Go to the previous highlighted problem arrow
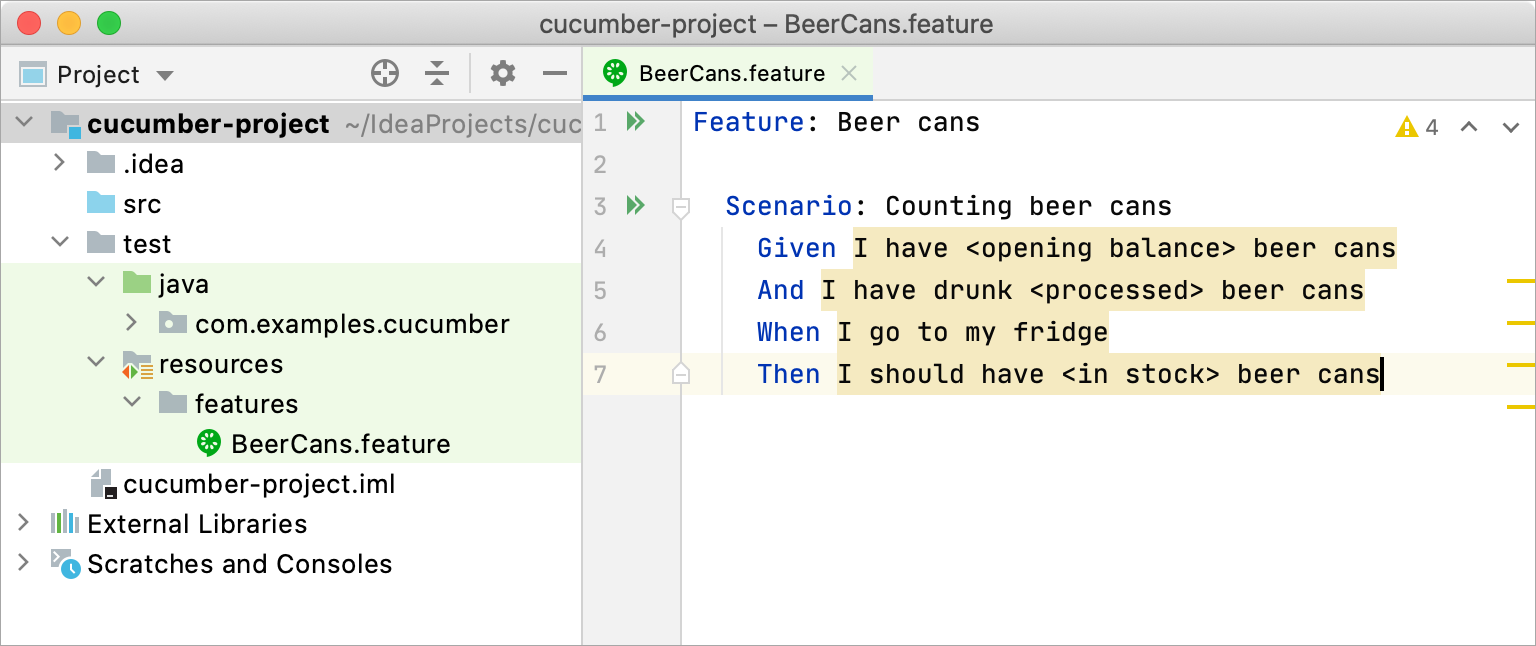This screenshot has width=1536, height=646. coord(1469,127)
